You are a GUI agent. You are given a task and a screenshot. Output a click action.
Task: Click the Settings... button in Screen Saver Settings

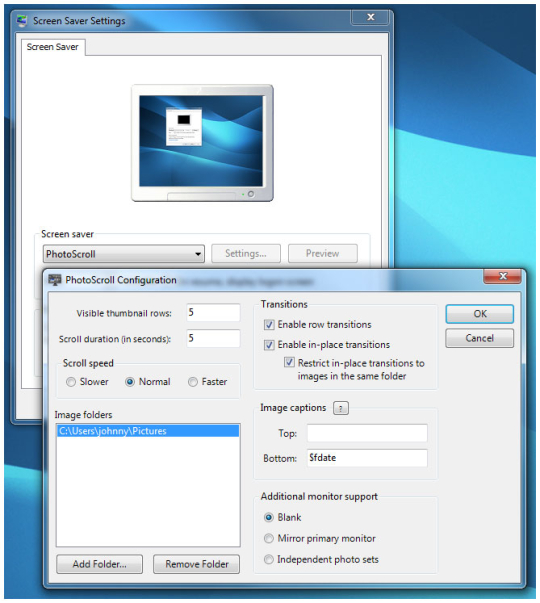tap(246, 253)
